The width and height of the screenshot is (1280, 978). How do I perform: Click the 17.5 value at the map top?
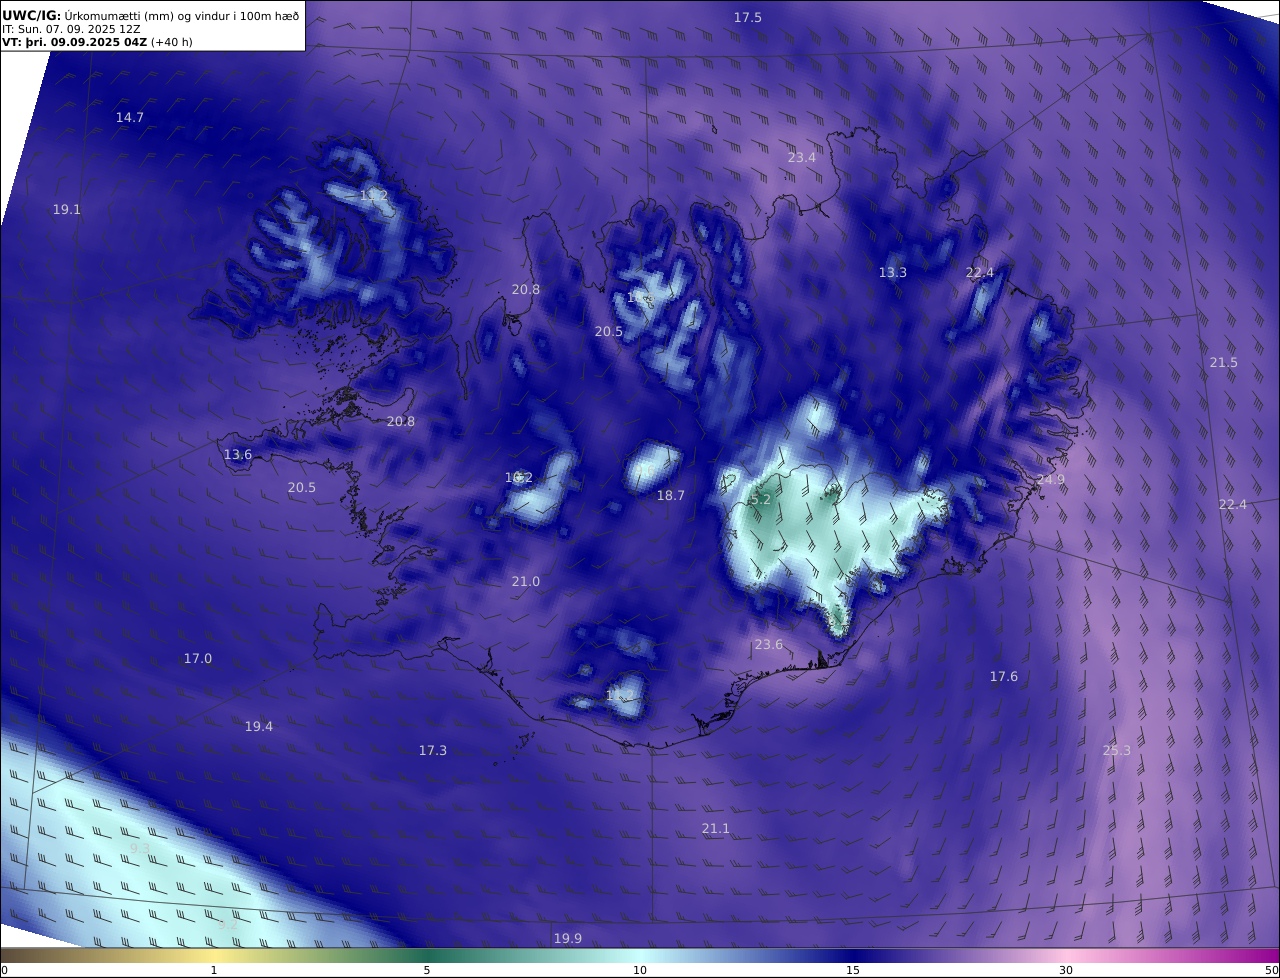pyautogui.click(x=747, y=18)
